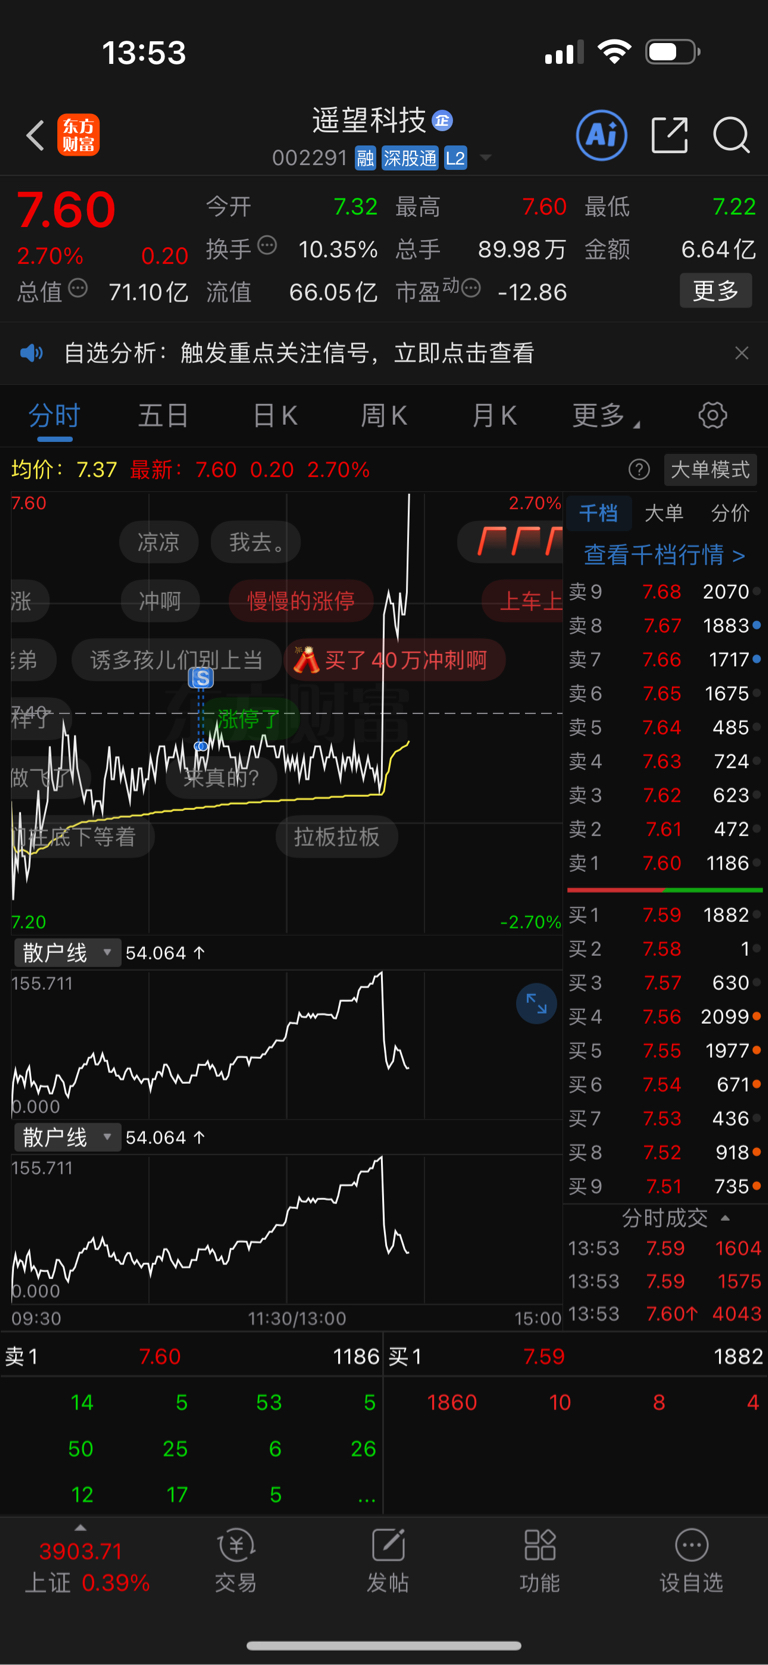Switch to the 日K tab

point(274,415)
